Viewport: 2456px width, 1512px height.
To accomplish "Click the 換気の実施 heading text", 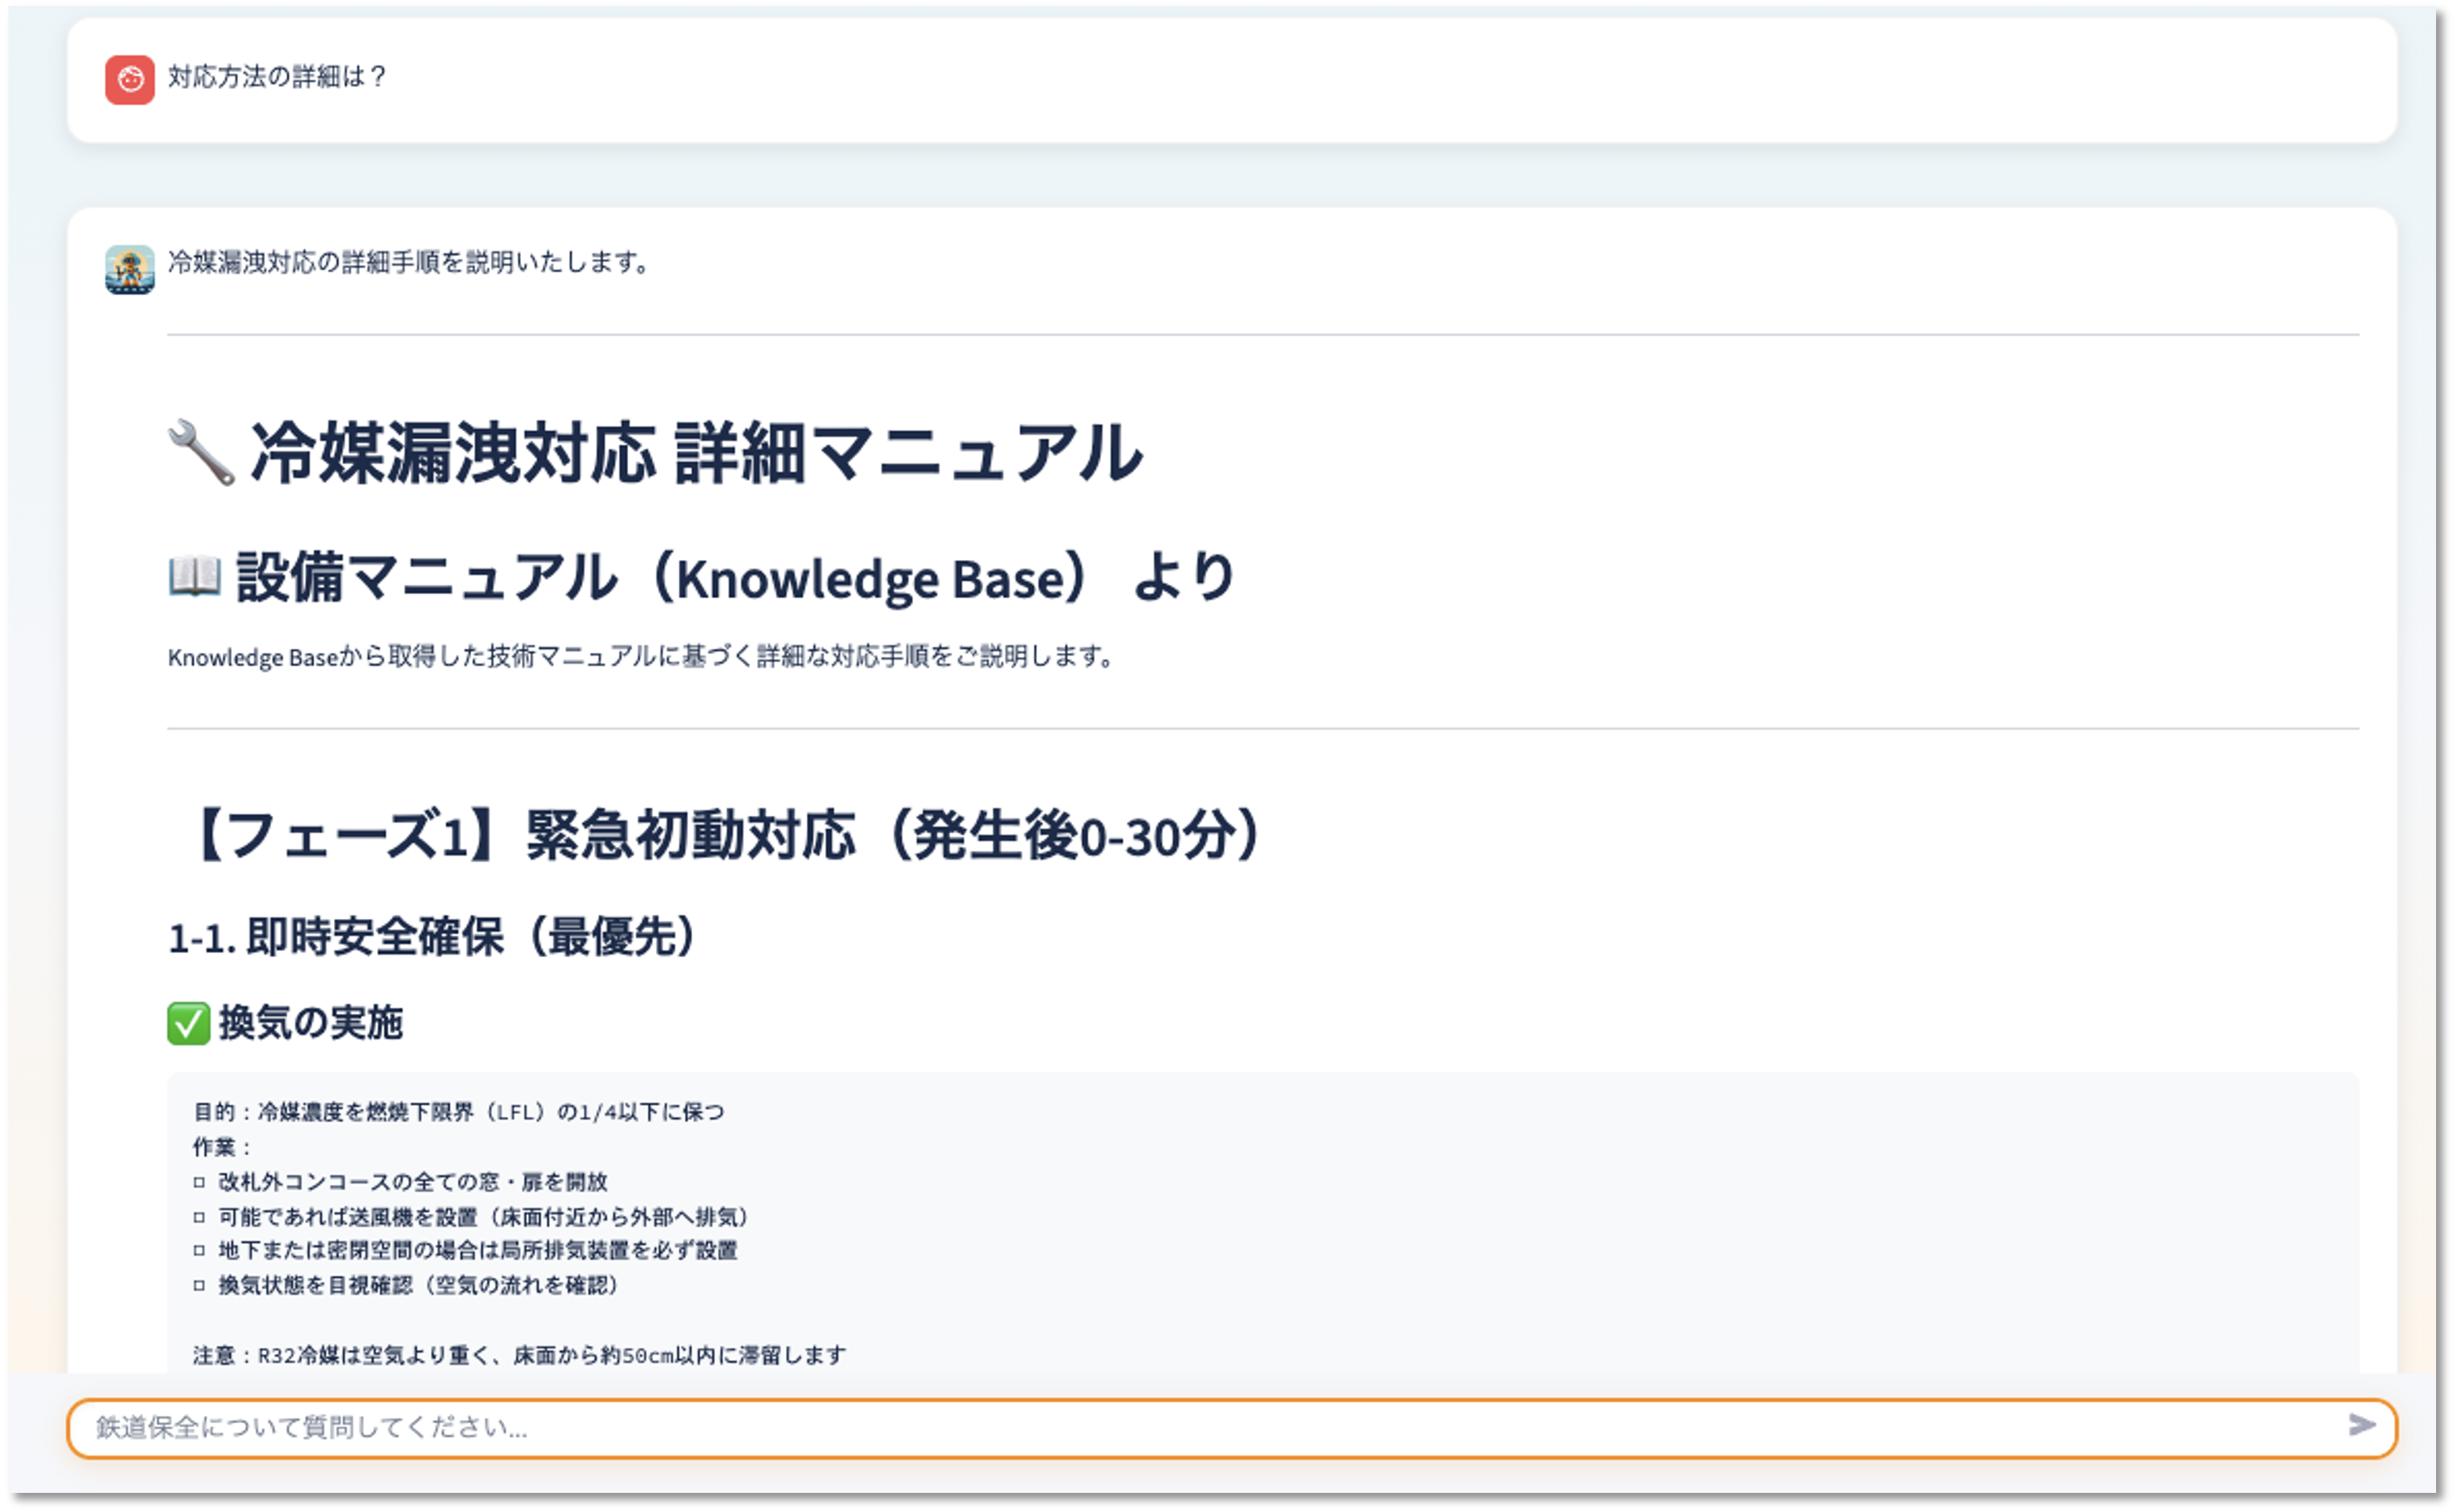I will point(310,1023).
